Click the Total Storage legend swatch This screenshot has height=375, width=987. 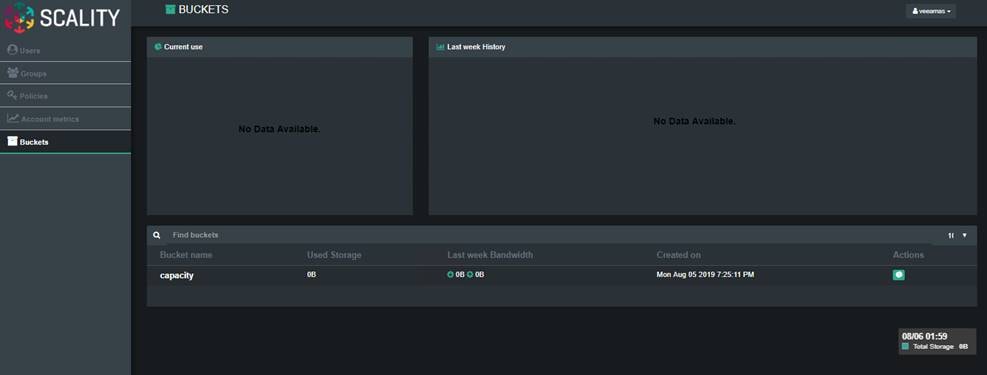pos(905,346)
